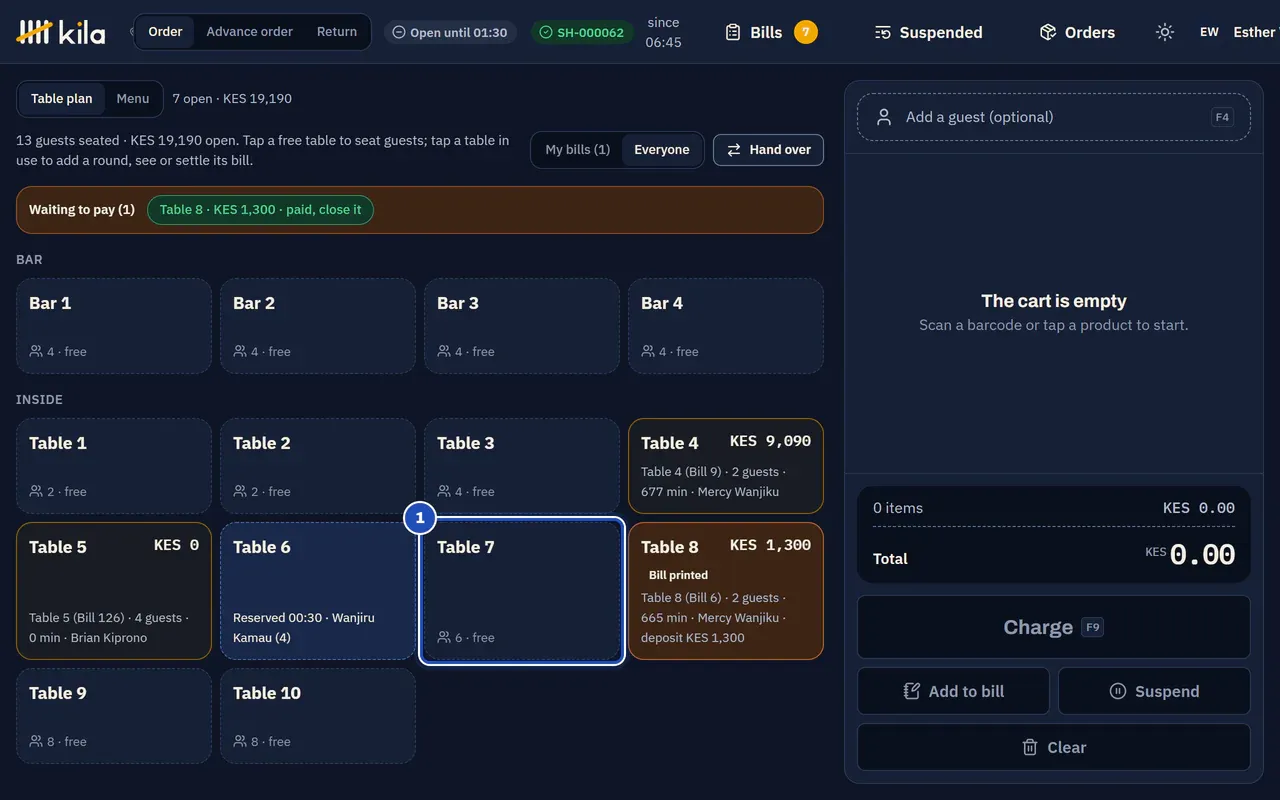Viewport: 1280px width, 800px height.
Task: Open reserved Table 6 for Wanjiru Kamau
Action: [x=318, y=591]
